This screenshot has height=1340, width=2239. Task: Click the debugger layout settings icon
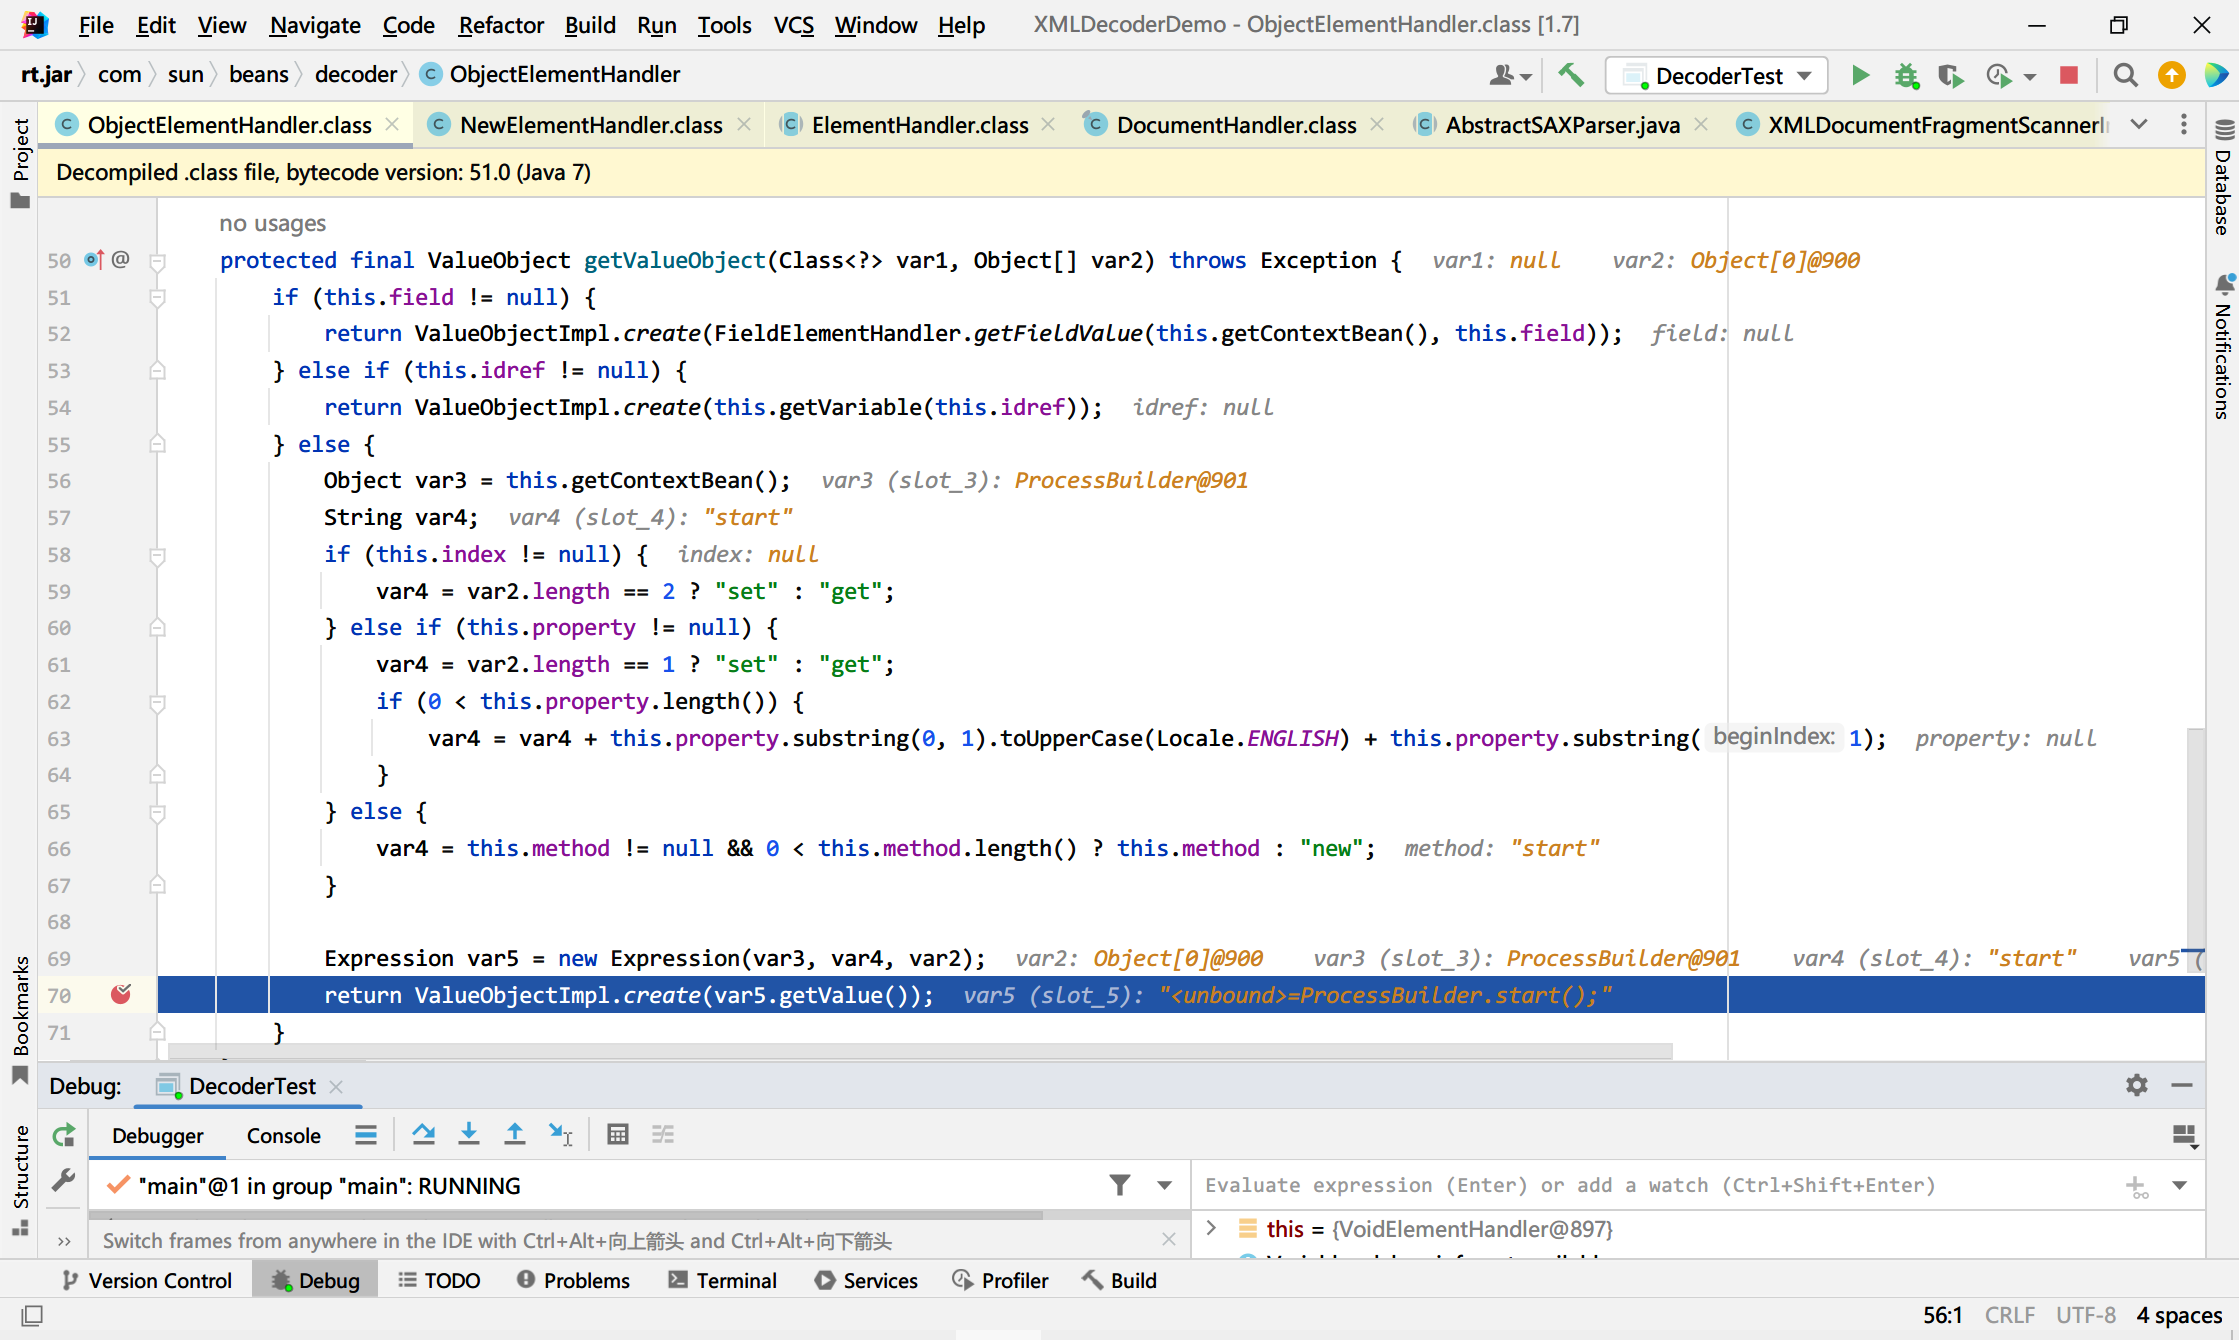[2185, 1135]
